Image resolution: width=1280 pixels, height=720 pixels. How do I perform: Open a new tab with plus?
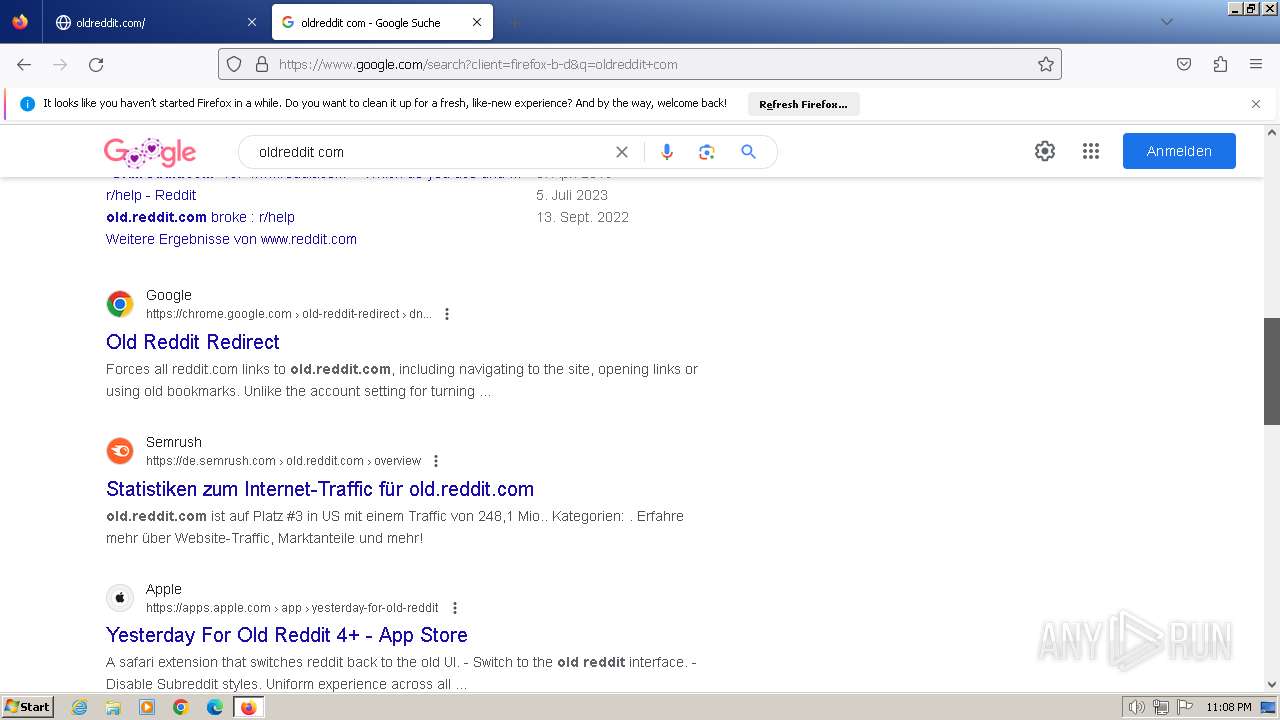coord(514,22)
